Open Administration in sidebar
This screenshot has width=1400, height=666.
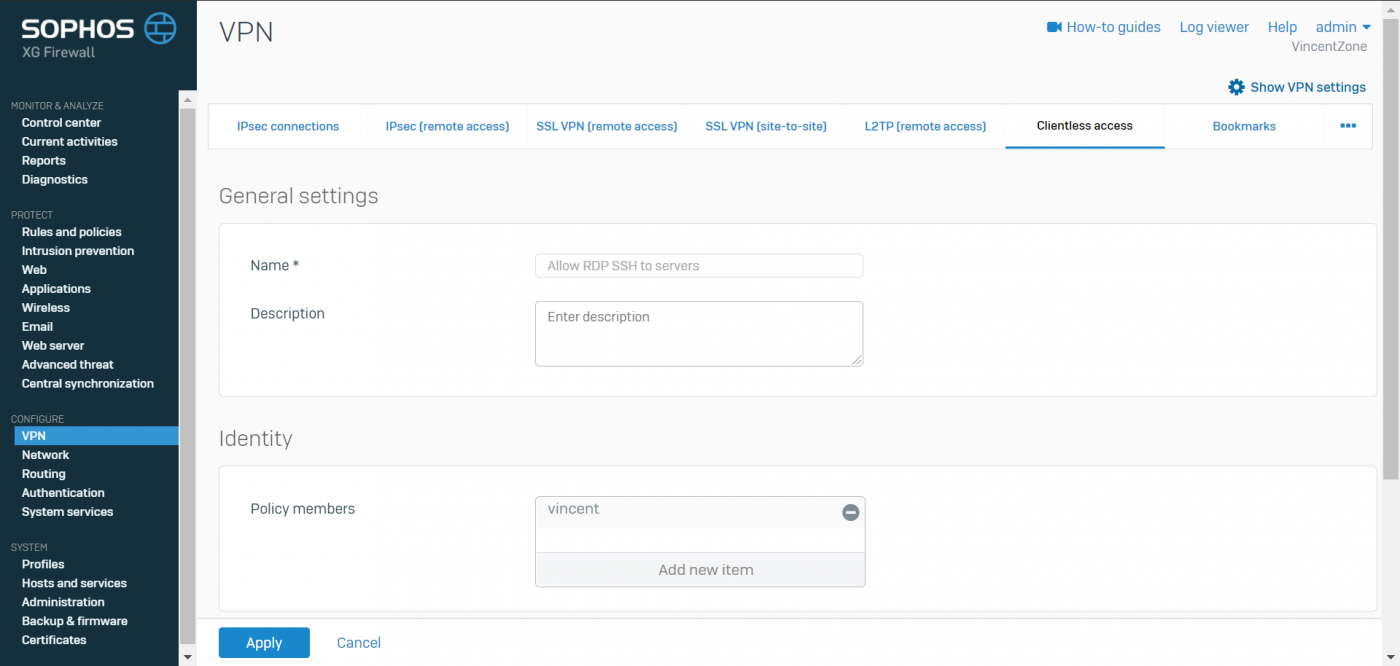point(63,603)
